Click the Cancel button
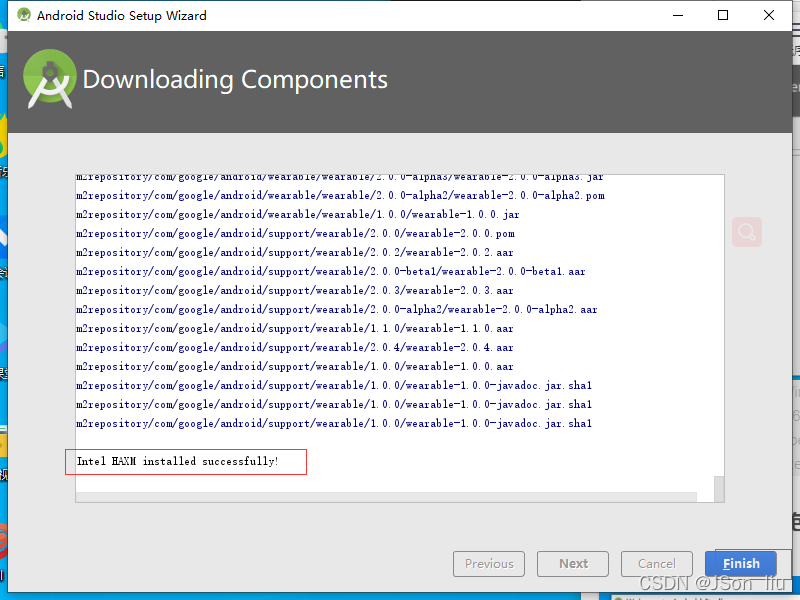Image resolution: width=800 pixels, height=600 pixels. 657,564
